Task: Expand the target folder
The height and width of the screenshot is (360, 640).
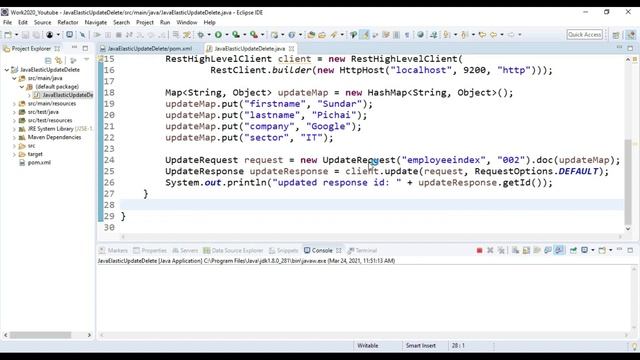Action: click(14, 154)
